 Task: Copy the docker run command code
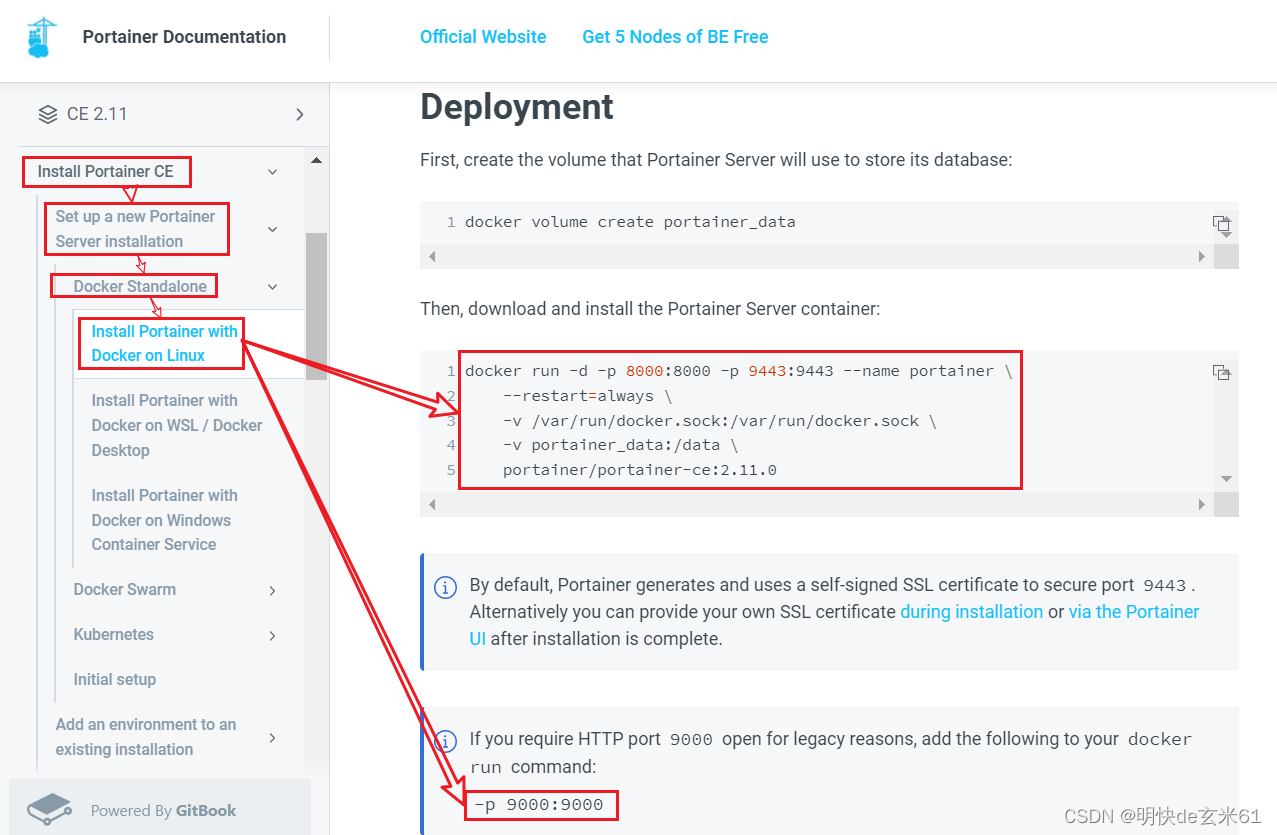click(x=1221, y=372)
